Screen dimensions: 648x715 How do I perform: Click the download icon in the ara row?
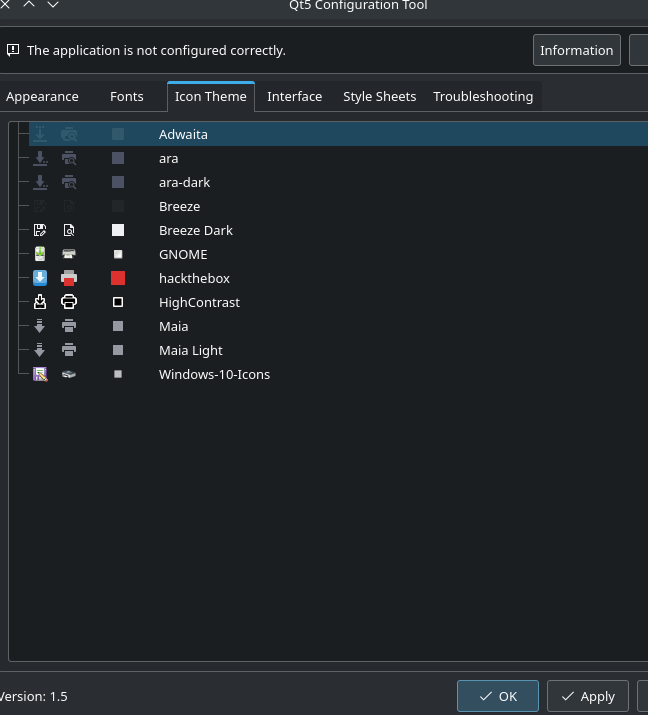(40, 158)
